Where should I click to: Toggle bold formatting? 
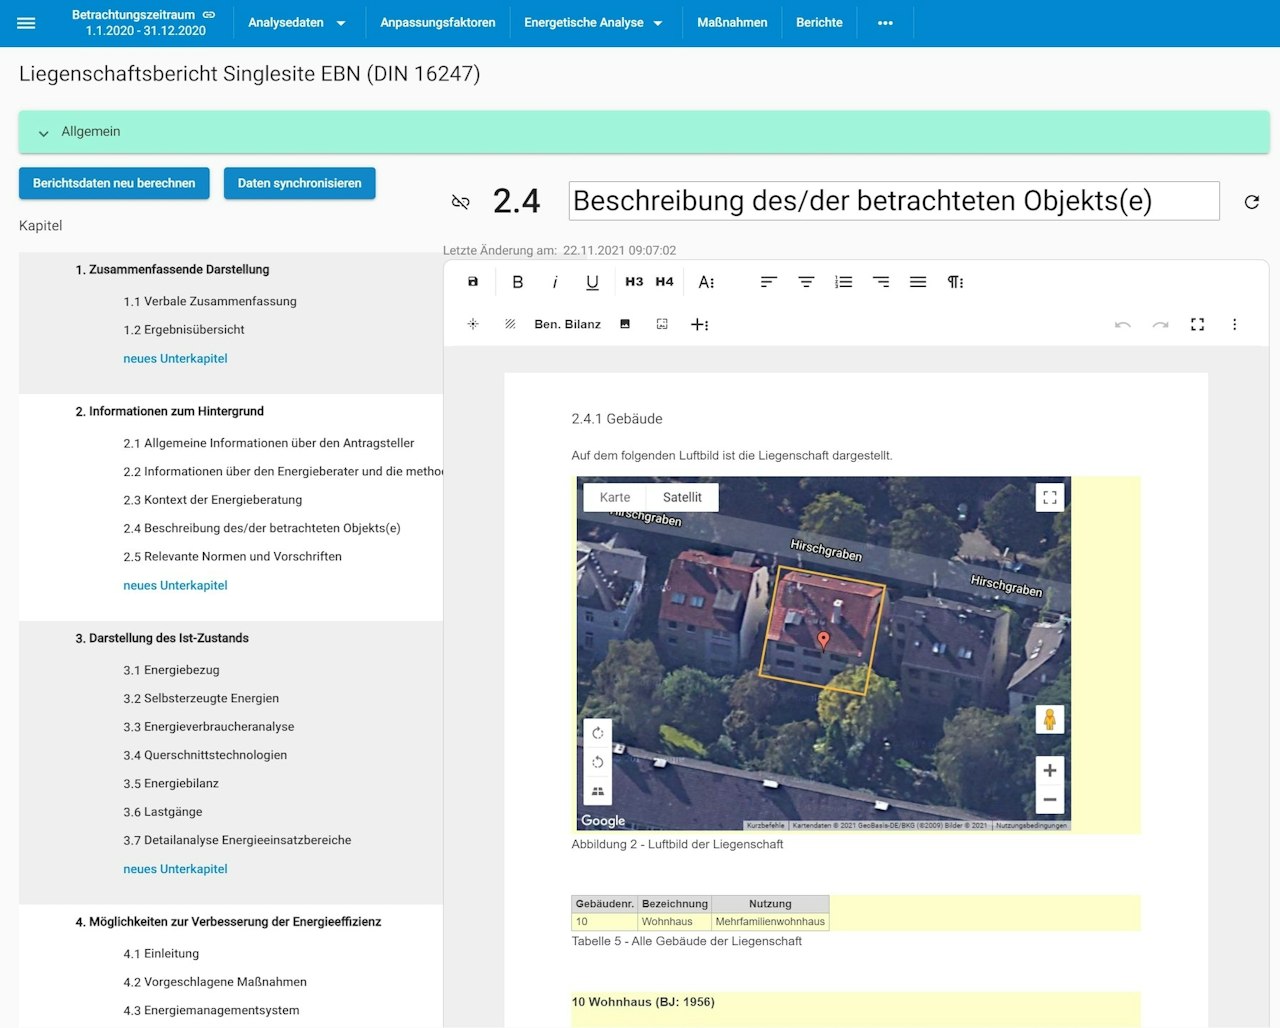(x=517, y=282)
